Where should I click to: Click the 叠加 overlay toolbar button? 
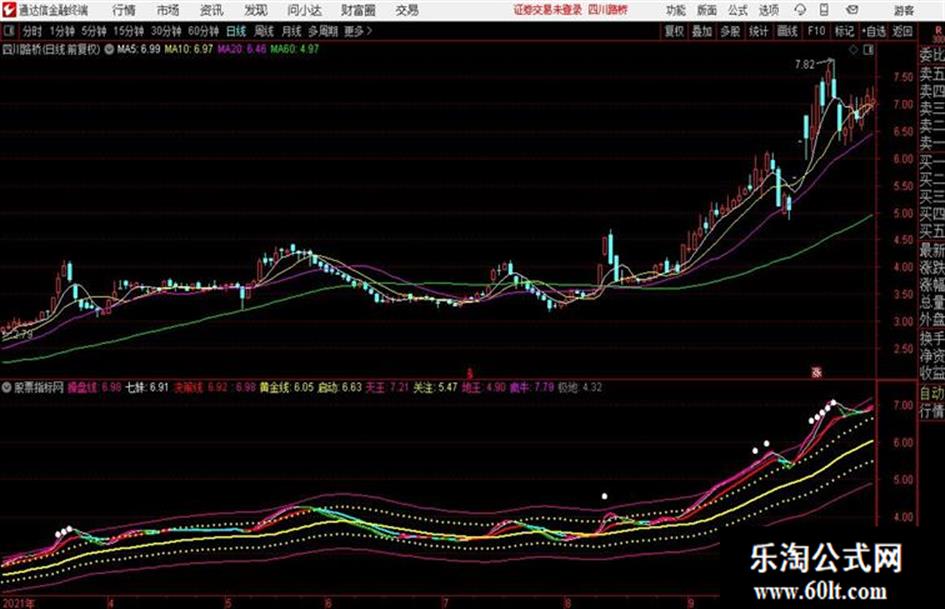(702, 31)
